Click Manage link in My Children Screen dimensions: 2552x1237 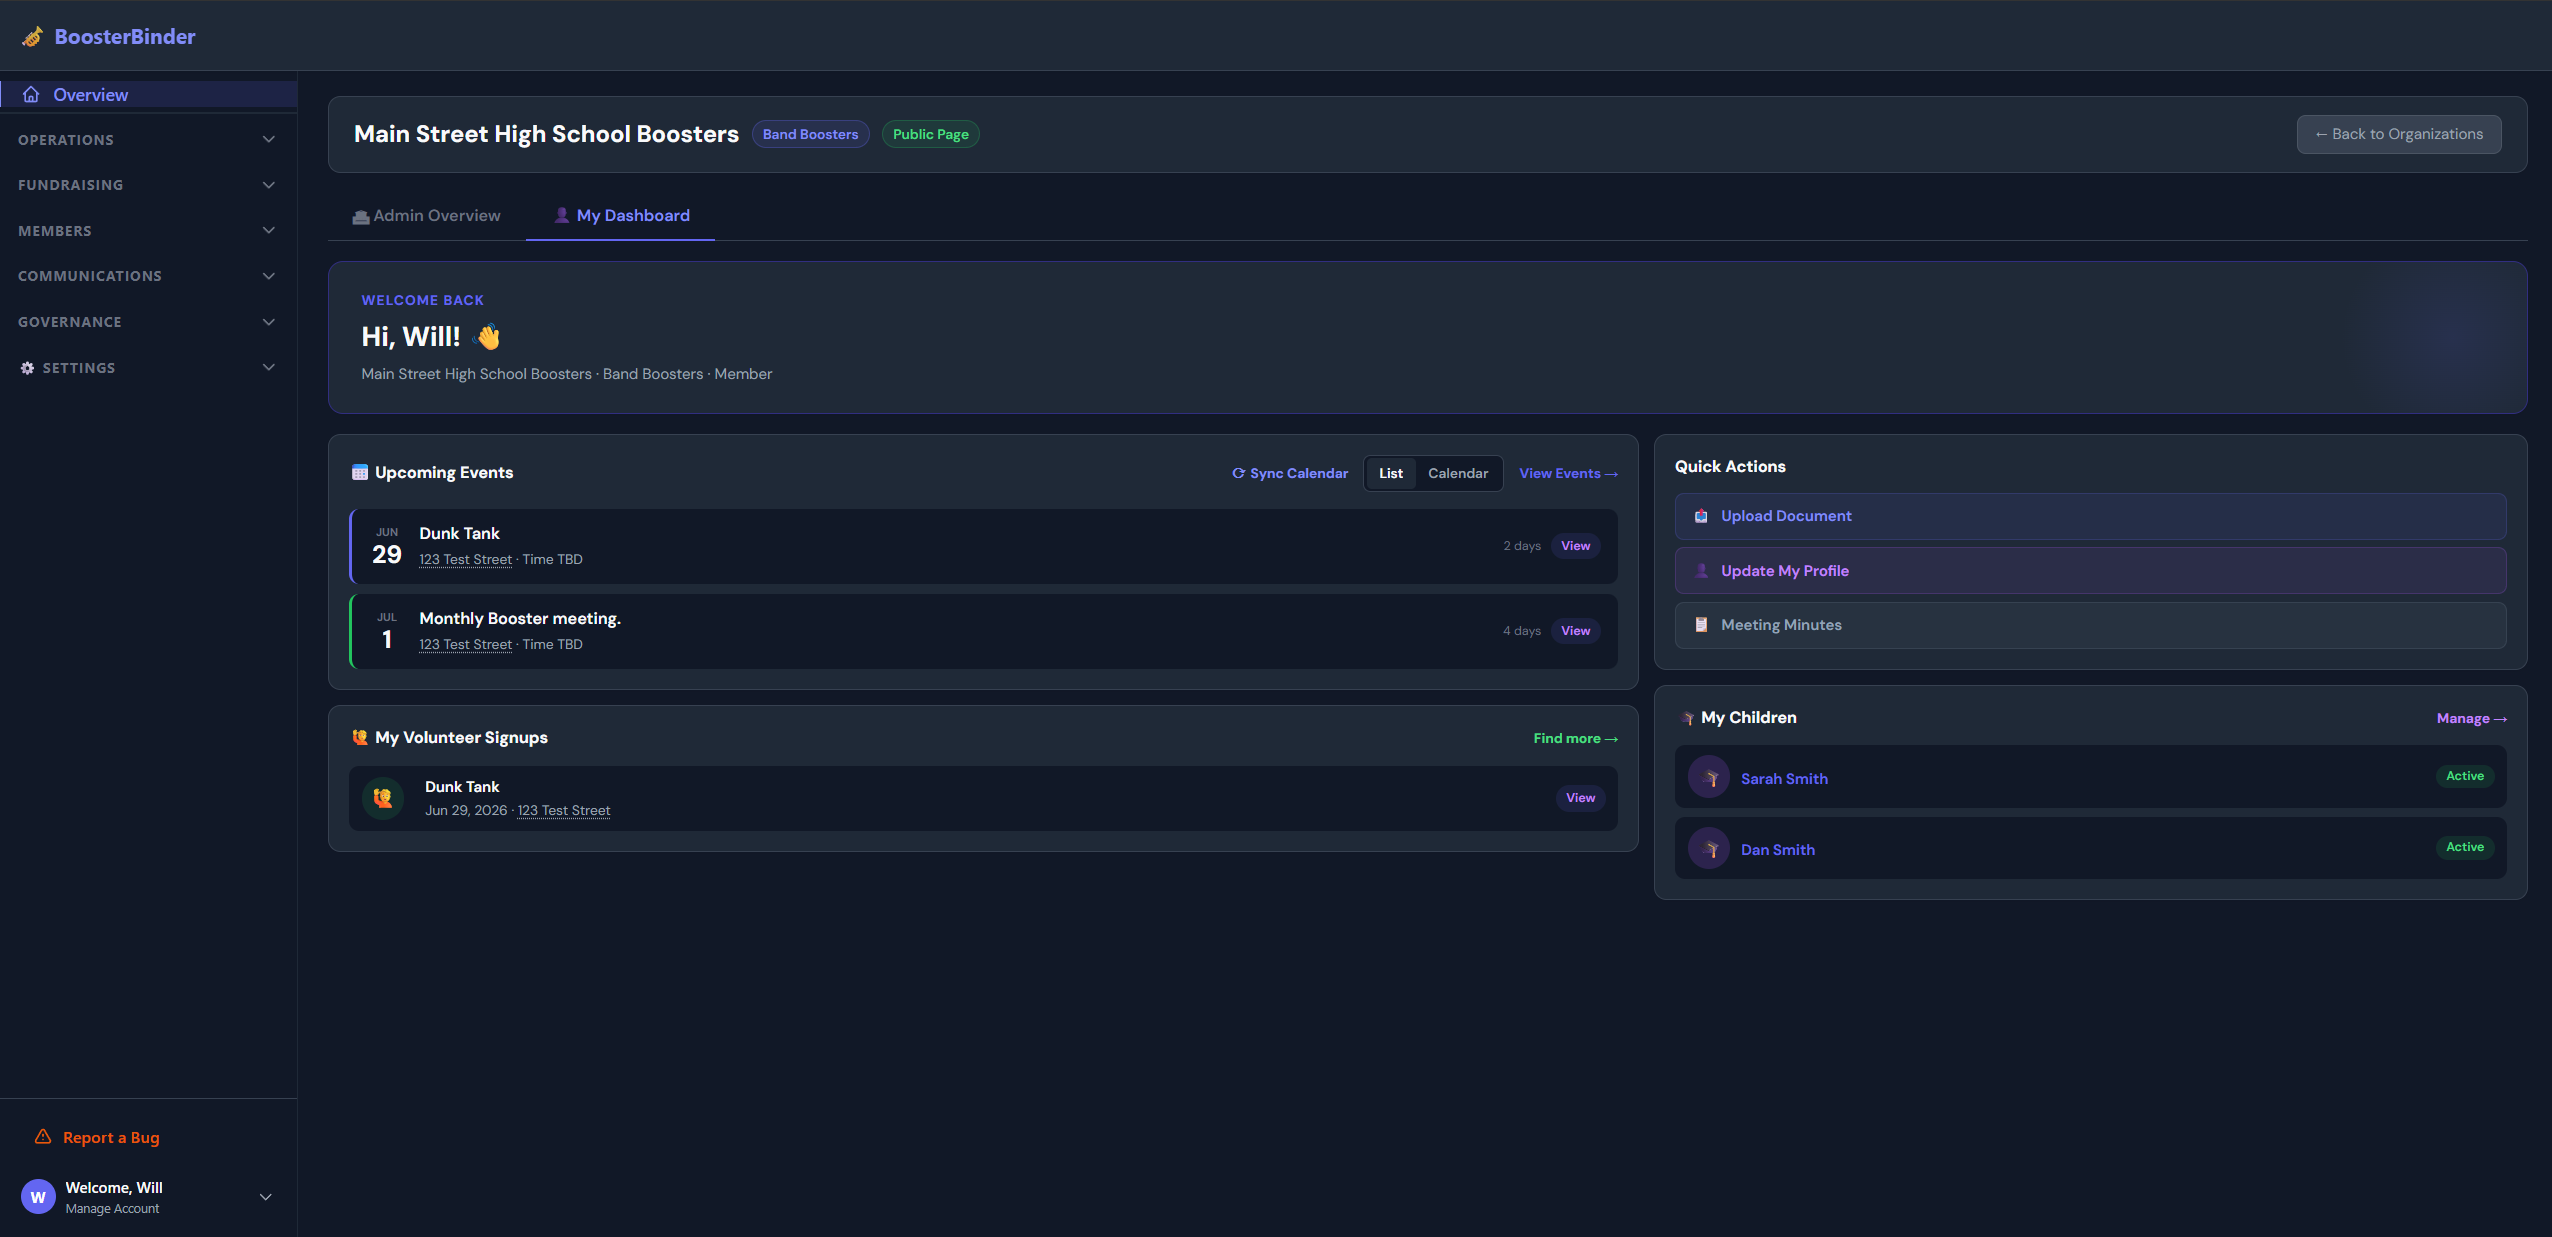tap(2471, 719)
